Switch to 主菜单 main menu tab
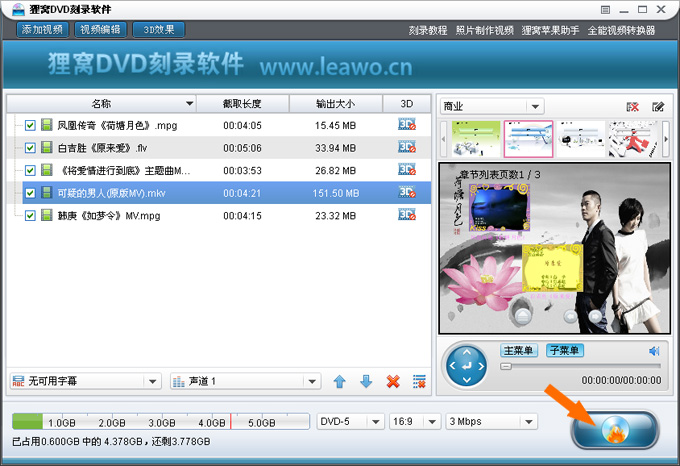 tap(519, 350)
